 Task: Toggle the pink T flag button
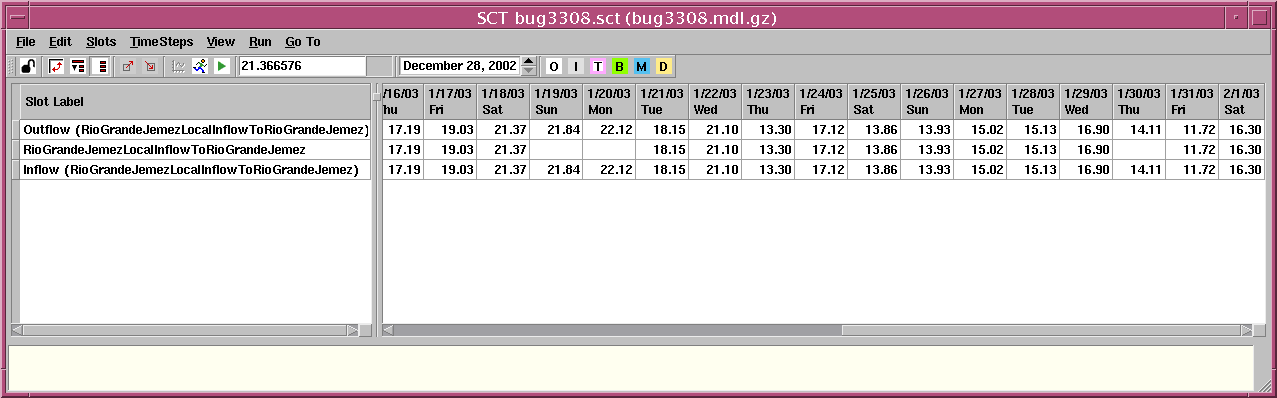pos(597,66)
